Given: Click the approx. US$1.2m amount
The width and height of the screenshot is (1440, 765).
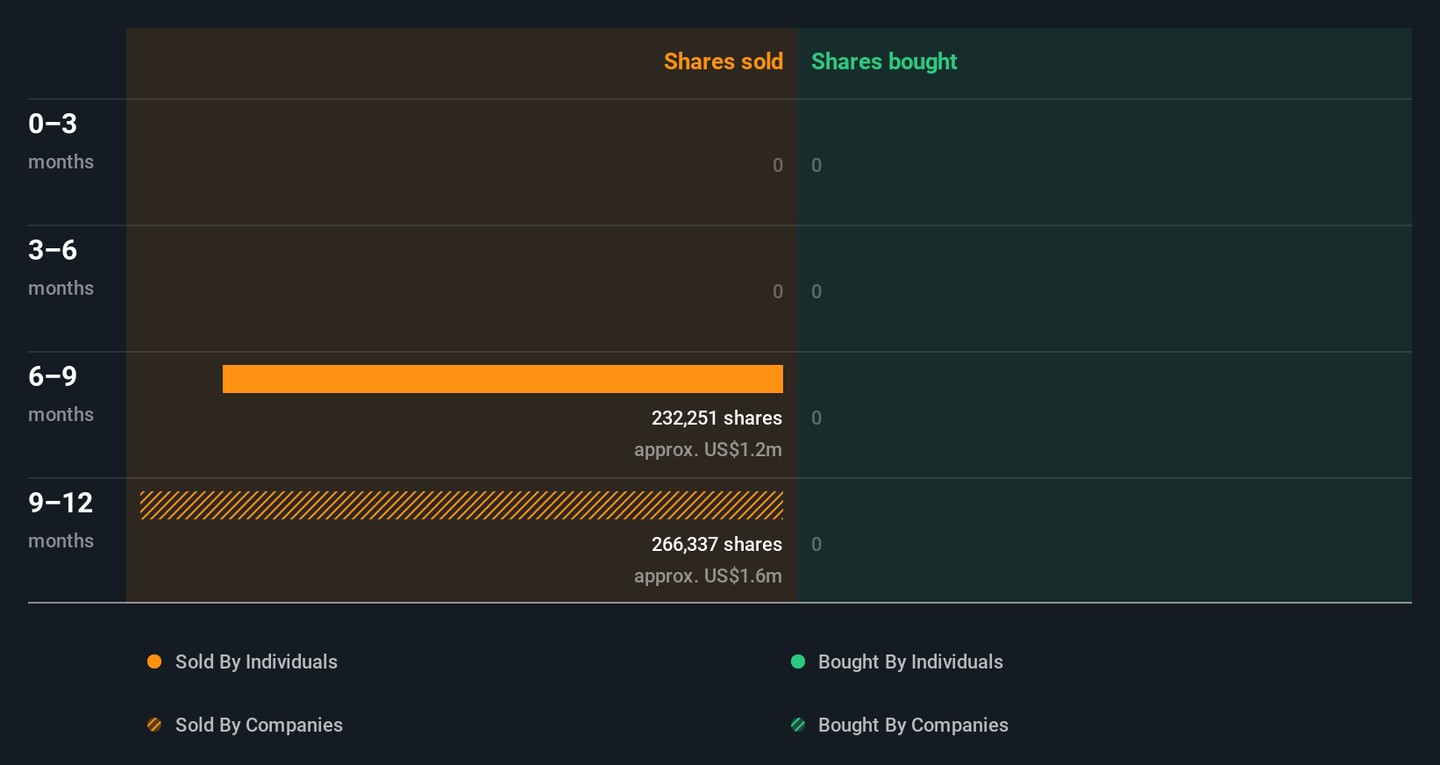Looking at the screenshot, I should tap(708, 450).
